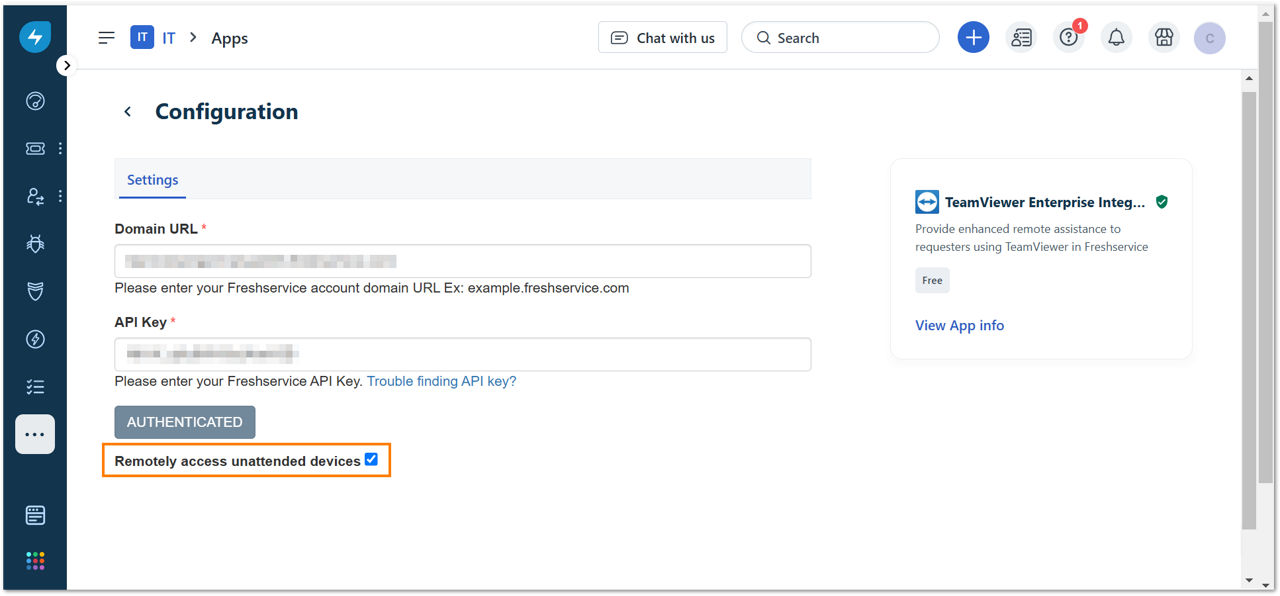Open the Tickets icon in sidebar
The width and height of the screenshot is (1280, 596).
[35, 148]
